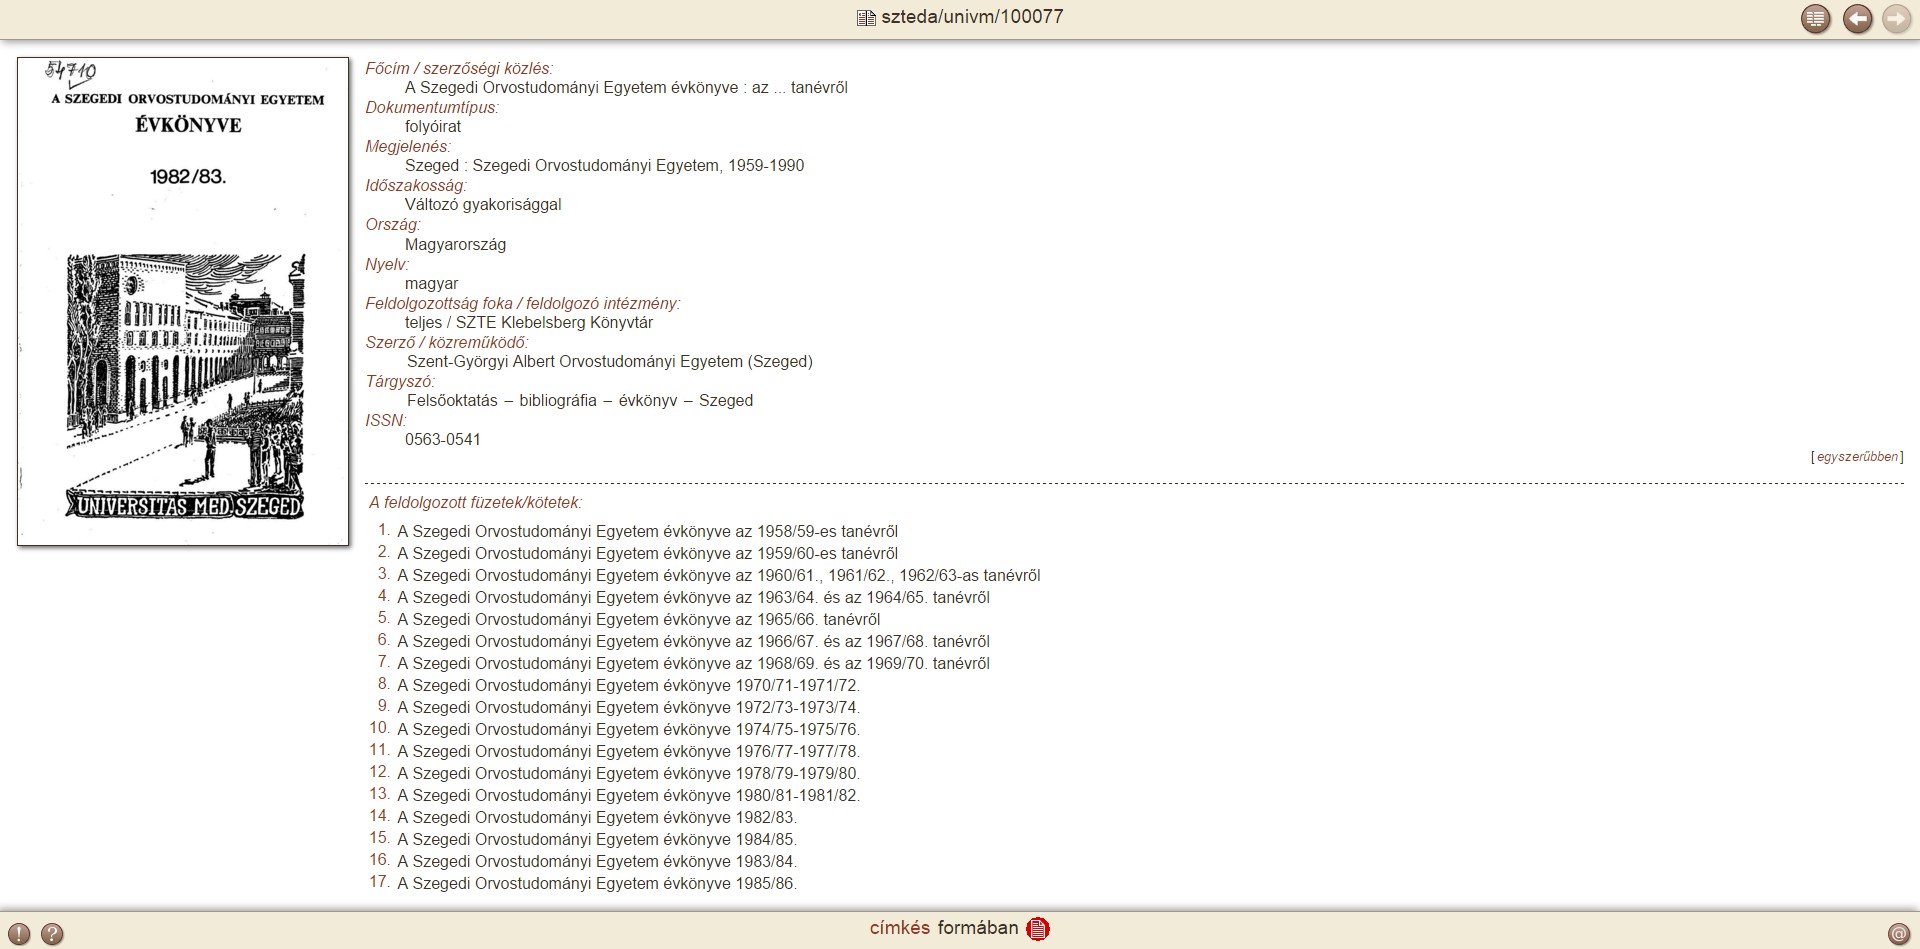Select document type value 'folyóirat'

click(433, 127)
